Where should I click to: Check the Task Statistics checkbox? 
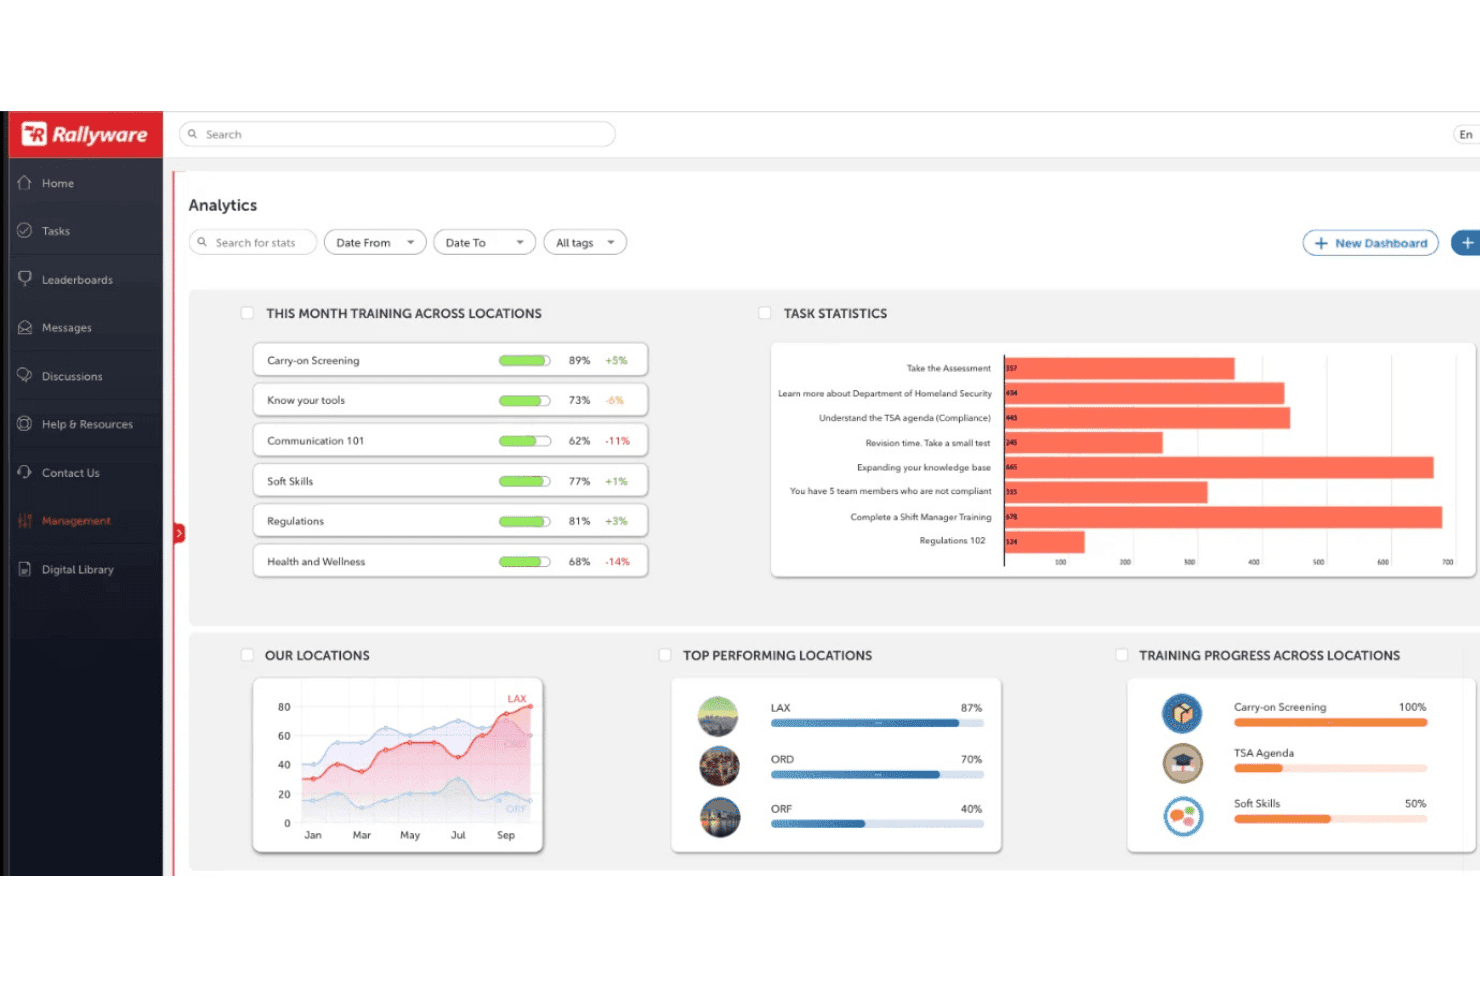click(765, 313)
